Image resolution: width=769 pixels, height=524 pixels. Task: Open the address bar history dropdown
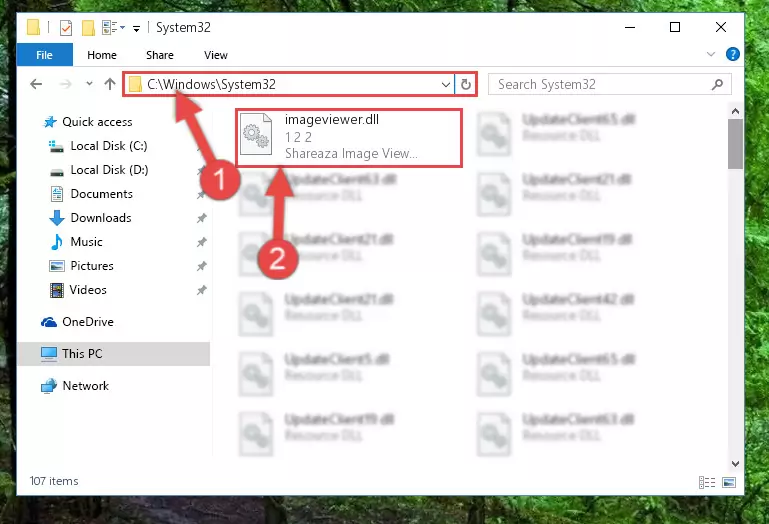(446, 84)
